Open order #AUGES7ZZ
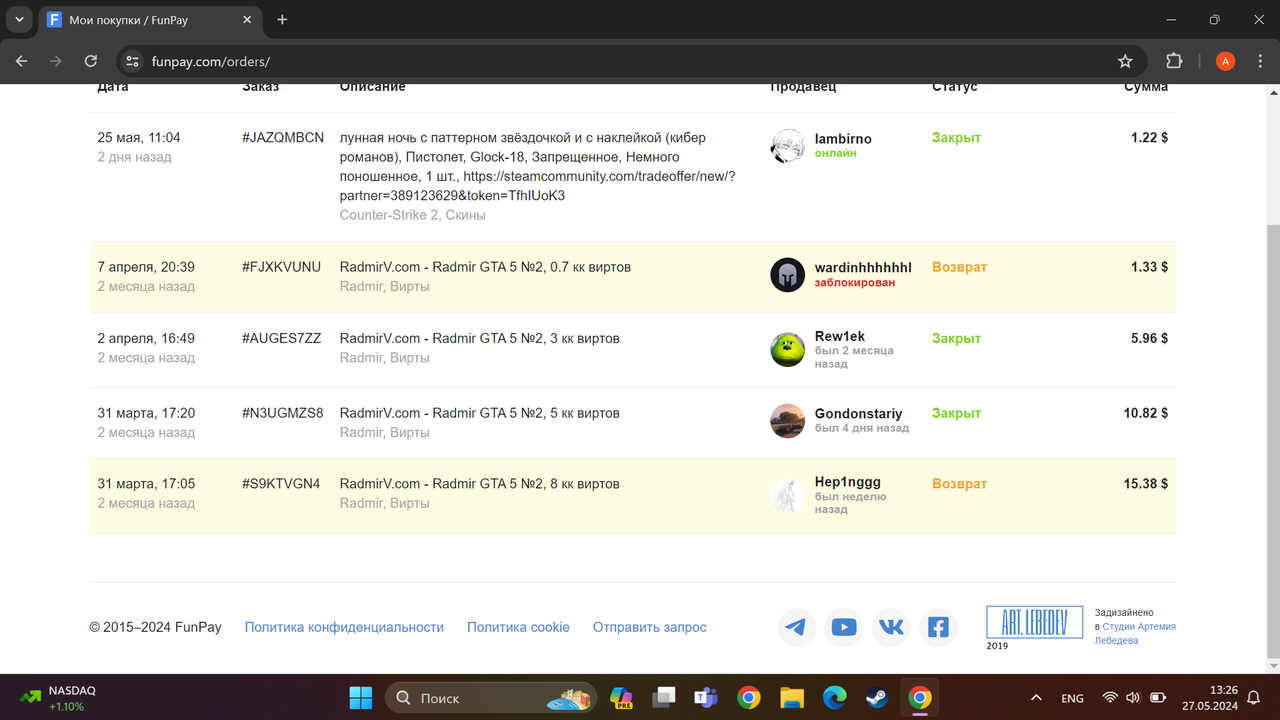 (281, 338)
